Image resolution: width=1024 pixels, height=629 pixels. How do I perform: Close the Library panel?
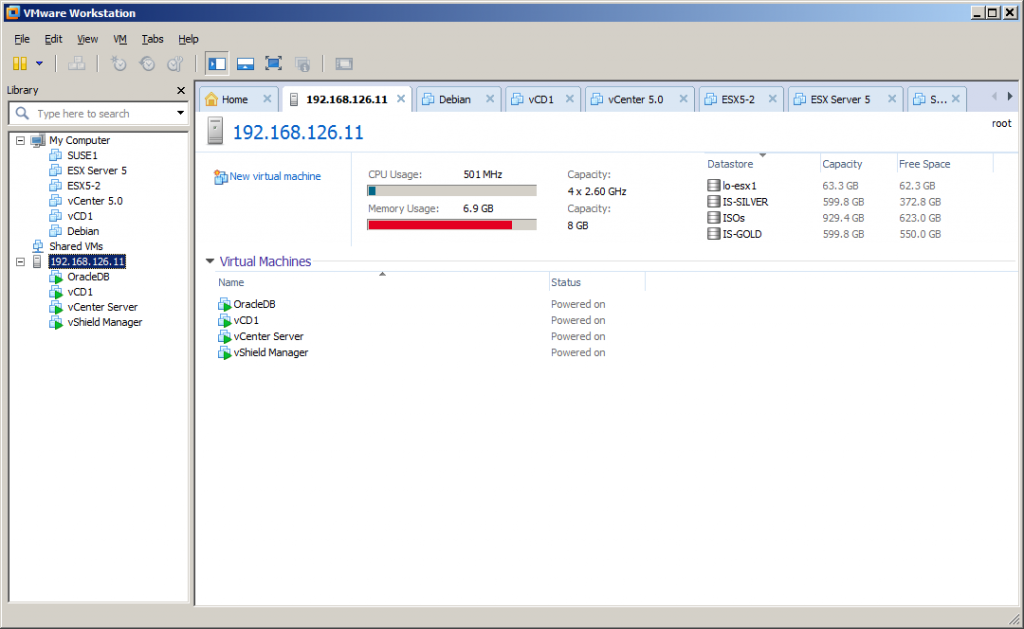181,90
